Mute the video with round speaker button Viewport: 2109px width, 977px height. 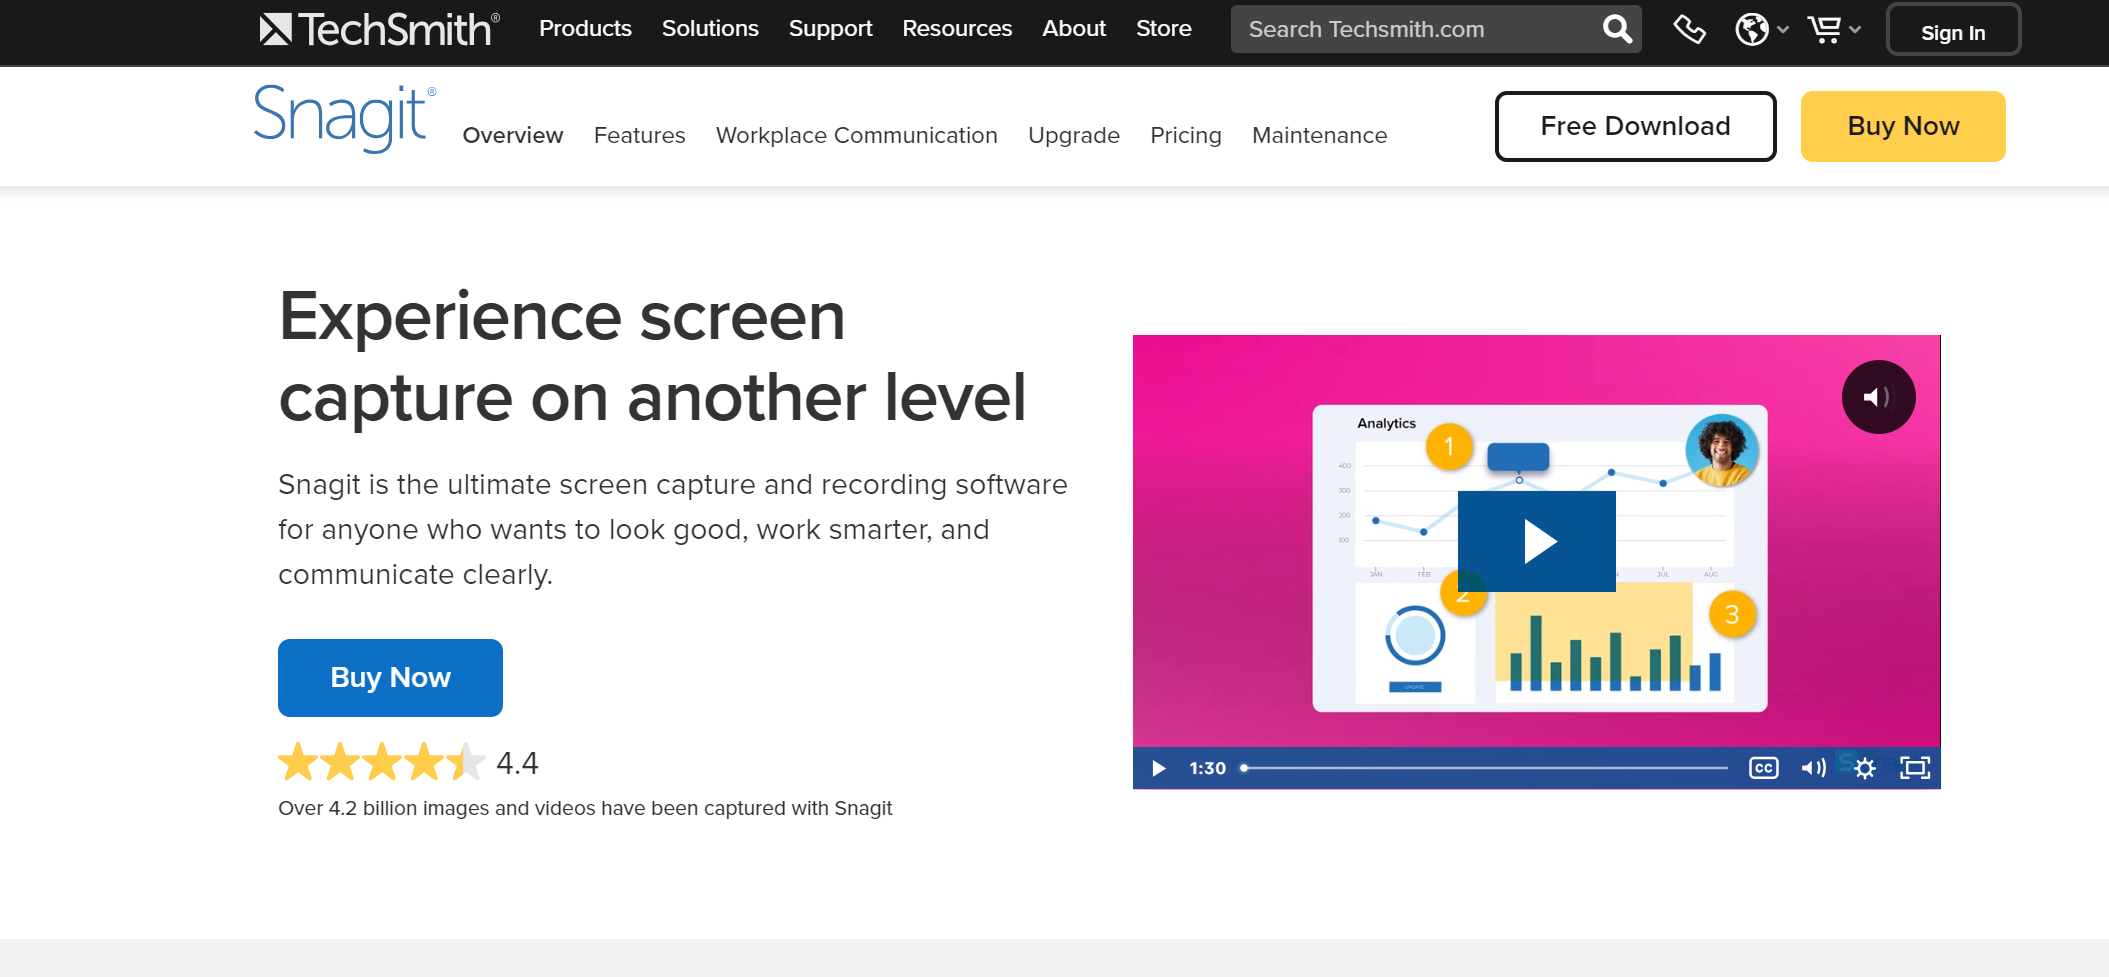[1878, 397]
